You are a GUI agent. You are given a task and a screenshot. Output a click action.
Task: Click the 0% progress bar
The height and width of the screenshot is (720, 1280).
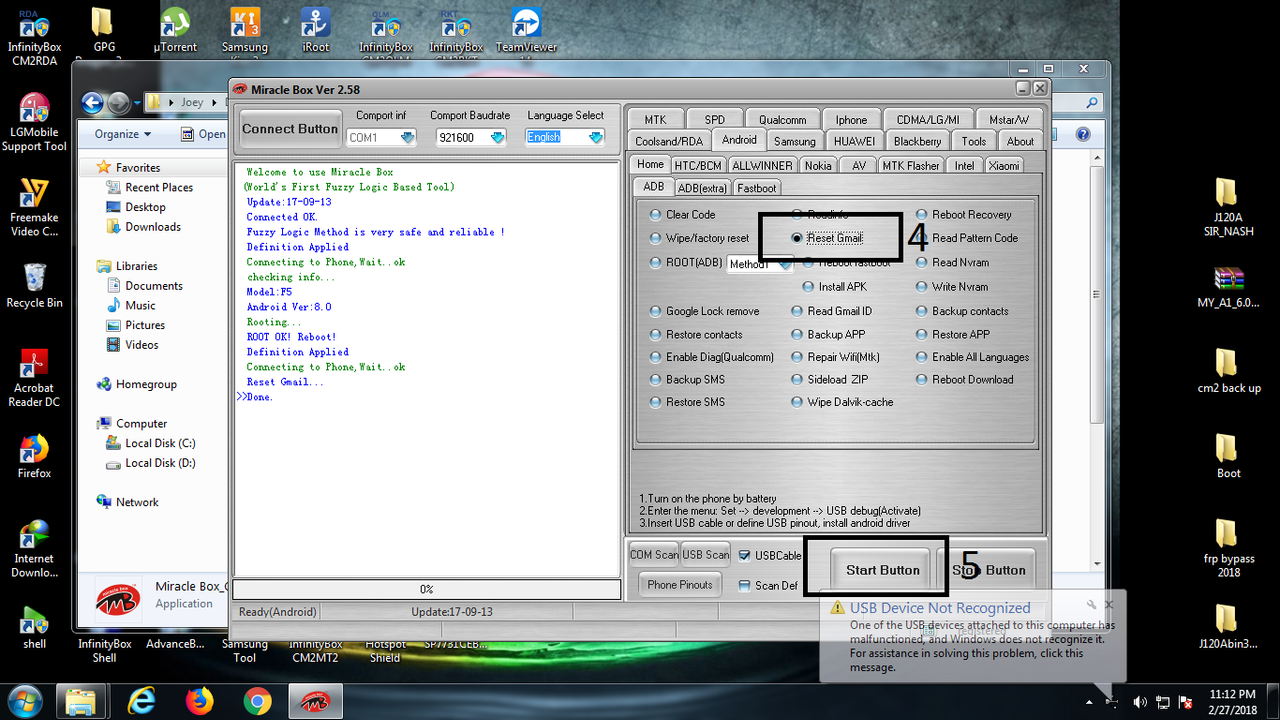click(x=426, y=589)
